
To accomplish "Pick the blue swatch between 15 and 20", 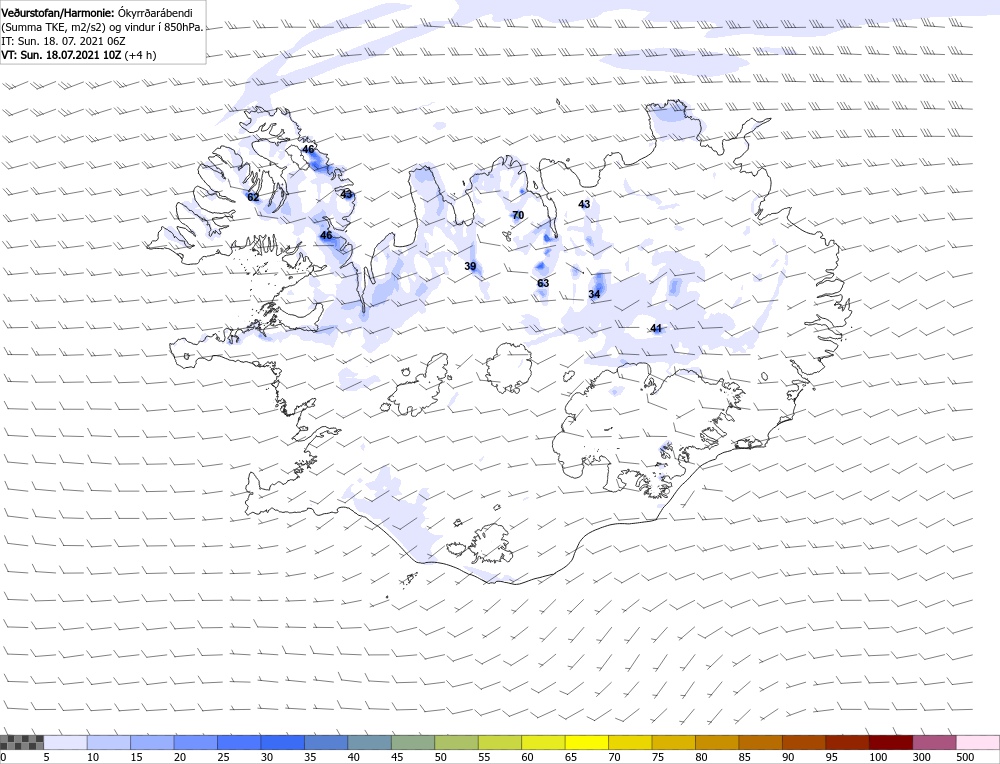I will click(x=152, y=742).
